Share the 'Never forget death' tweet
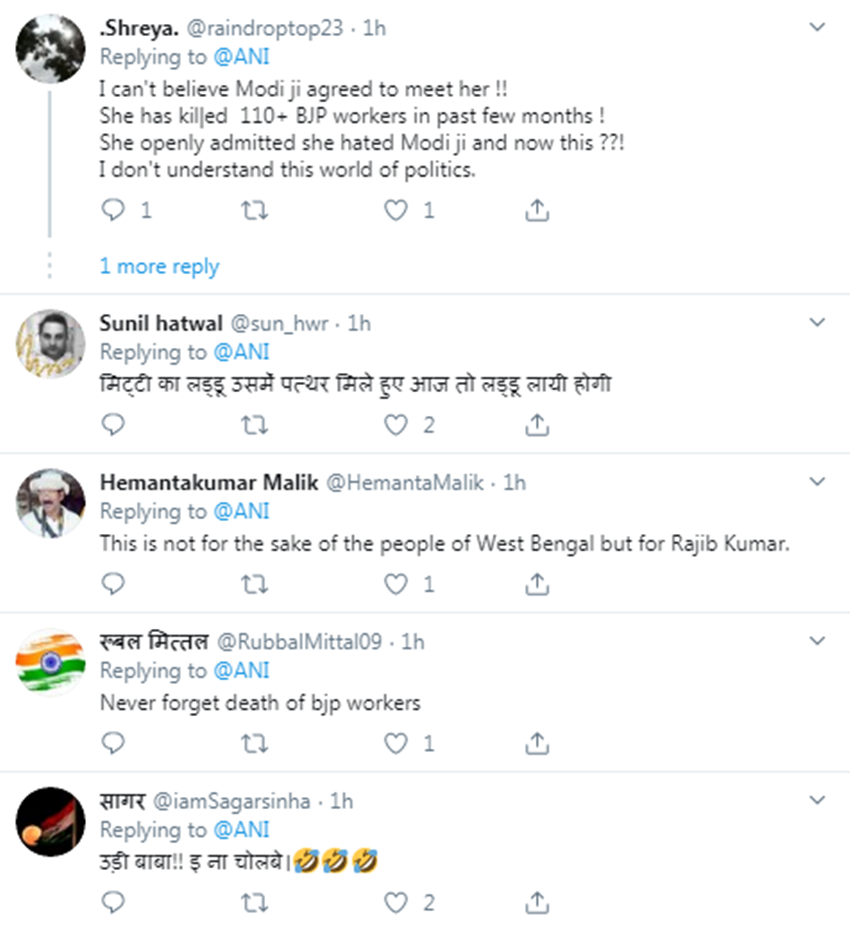This screenshot has height=927, width=850. 537,743
